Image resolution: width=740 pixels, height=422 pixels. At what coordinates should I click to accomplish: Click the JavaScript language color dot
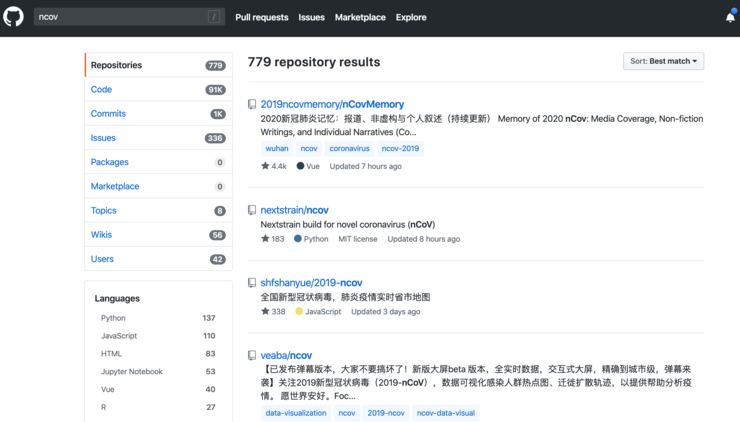299,311
